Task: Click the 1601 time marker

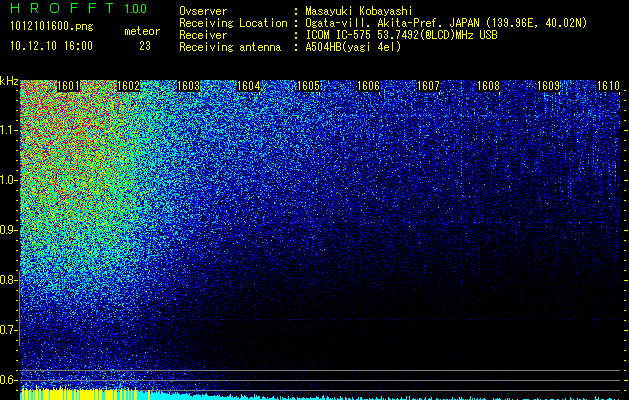Action: [x=69, y=86]
